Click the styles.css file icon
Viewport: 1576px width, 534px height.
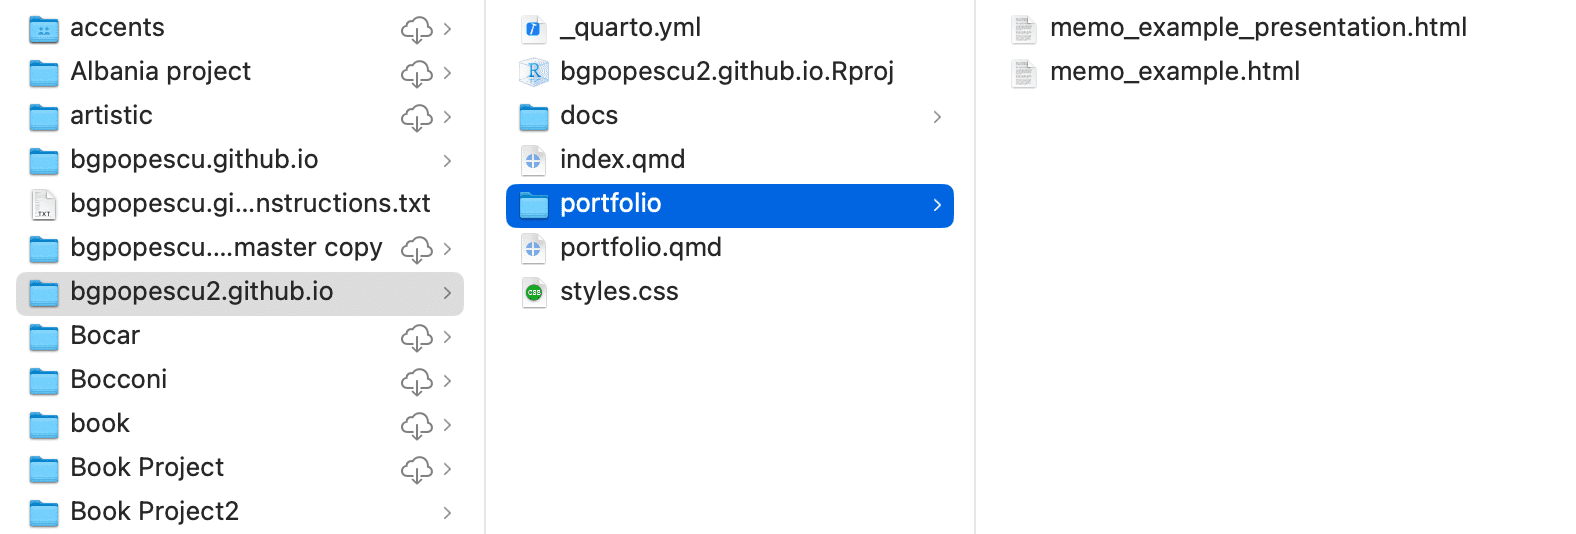(x=533, y=292)
